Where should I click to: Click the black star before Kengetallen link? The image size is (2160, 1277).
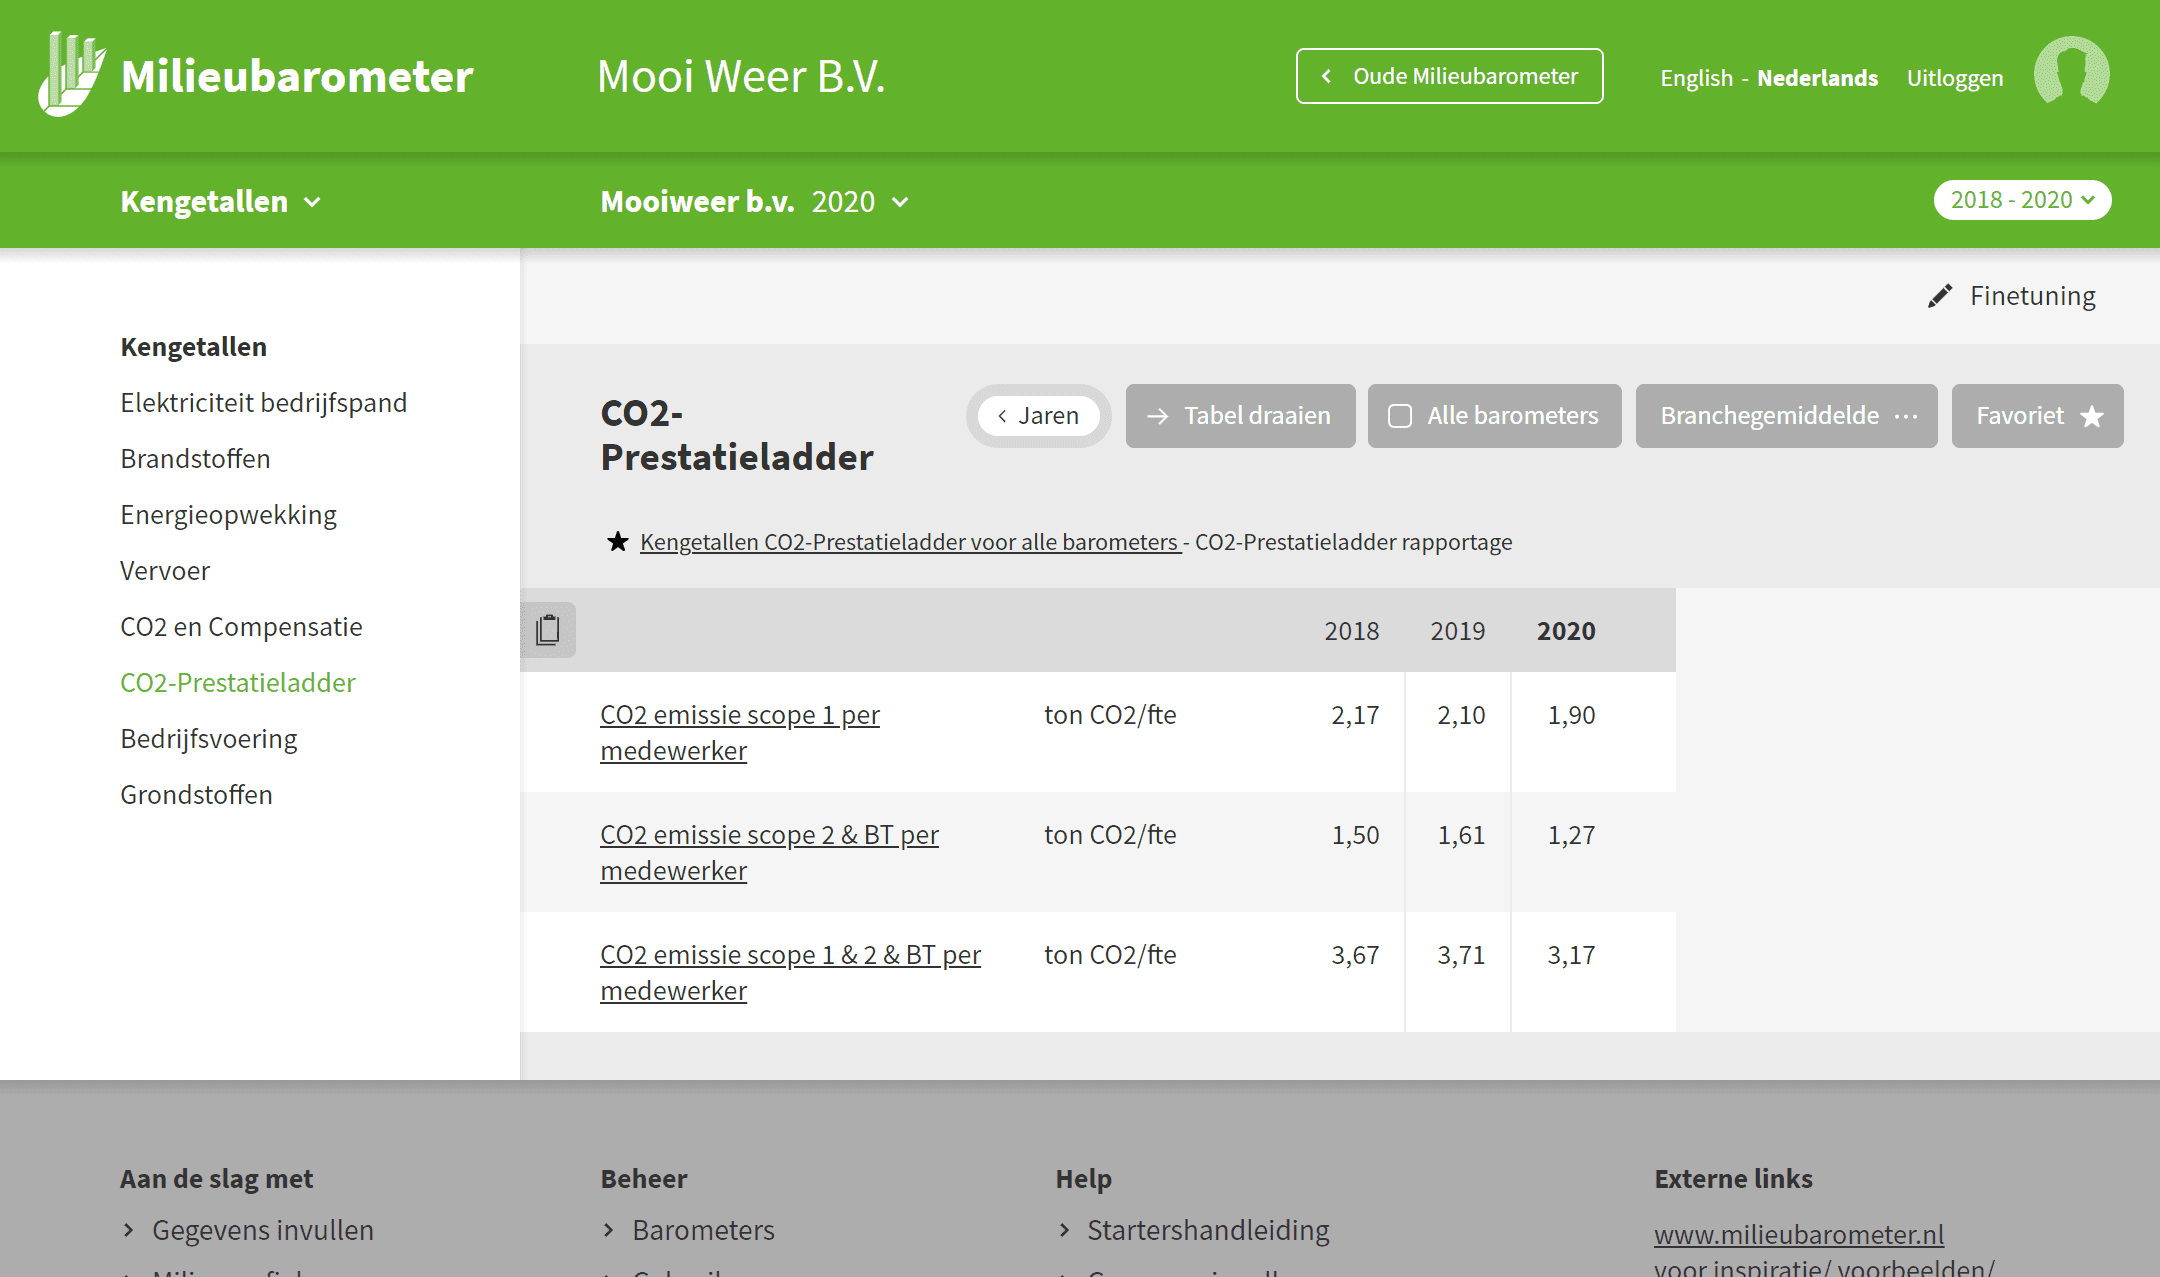pos(617,542)
